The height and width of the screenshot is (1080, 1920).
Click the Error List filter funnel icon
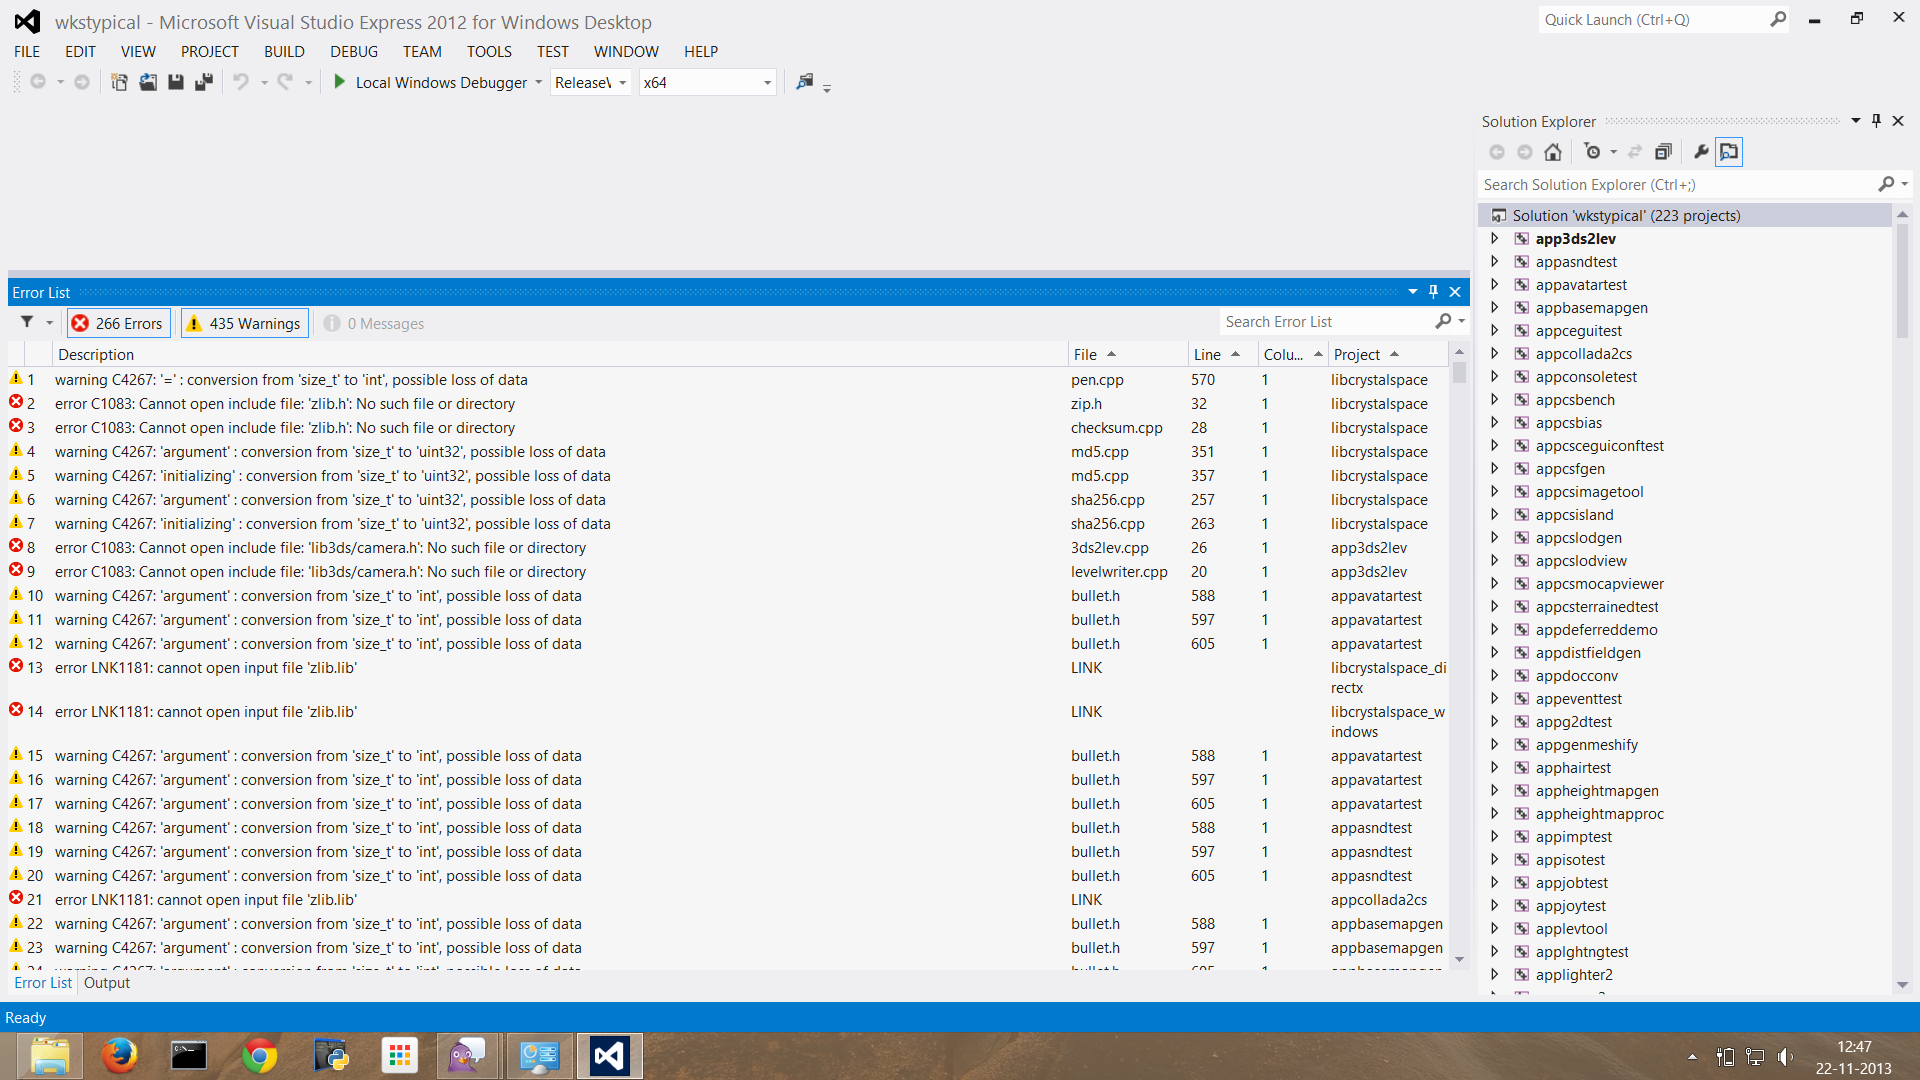tap(27, 322)
